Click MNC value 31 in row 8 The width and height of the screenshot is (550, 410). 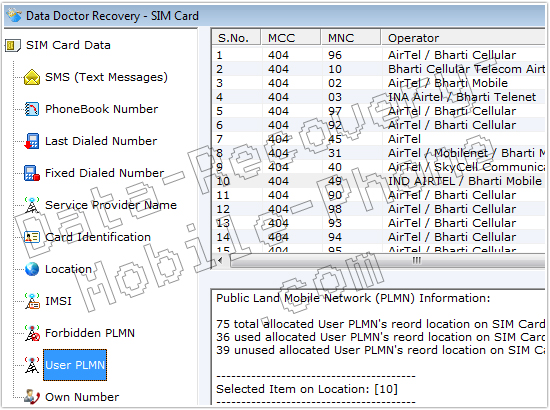pyautogui.click(x=335, y=153)
